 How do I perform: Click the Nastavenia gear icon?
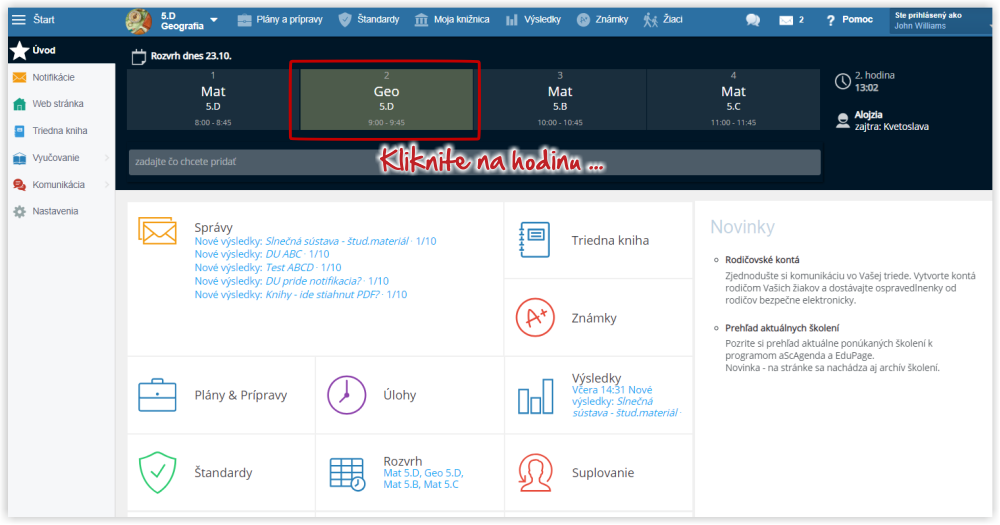pyautogui.click(x=20, y=211)
